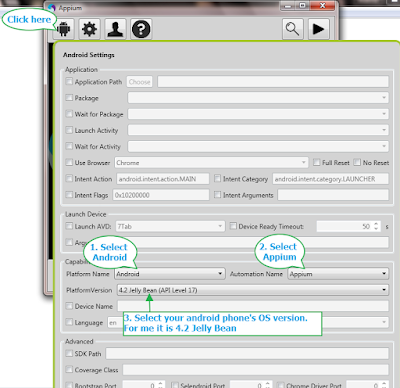Screen dimensions: 400x388
Task: Enable the Application Path checkbox
Action: [x=69, y=81]
